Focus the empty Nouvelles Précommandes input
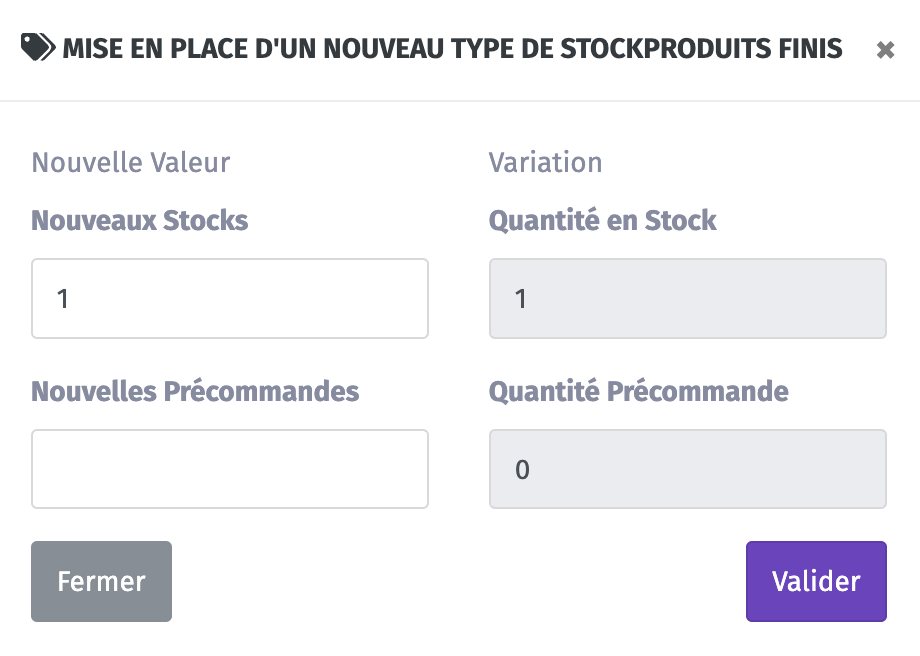This screenshot has width=920, height=656. coord(230,469)
